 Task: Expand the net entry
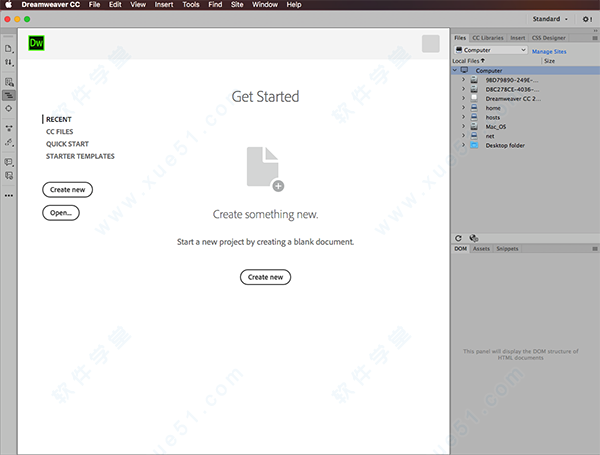(x=463, y=135)
